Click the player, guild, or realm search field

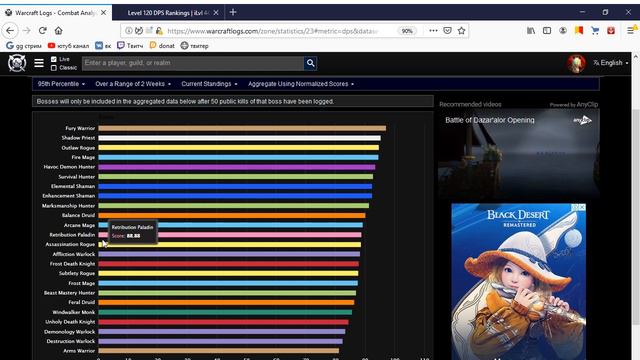coord(193,63)
